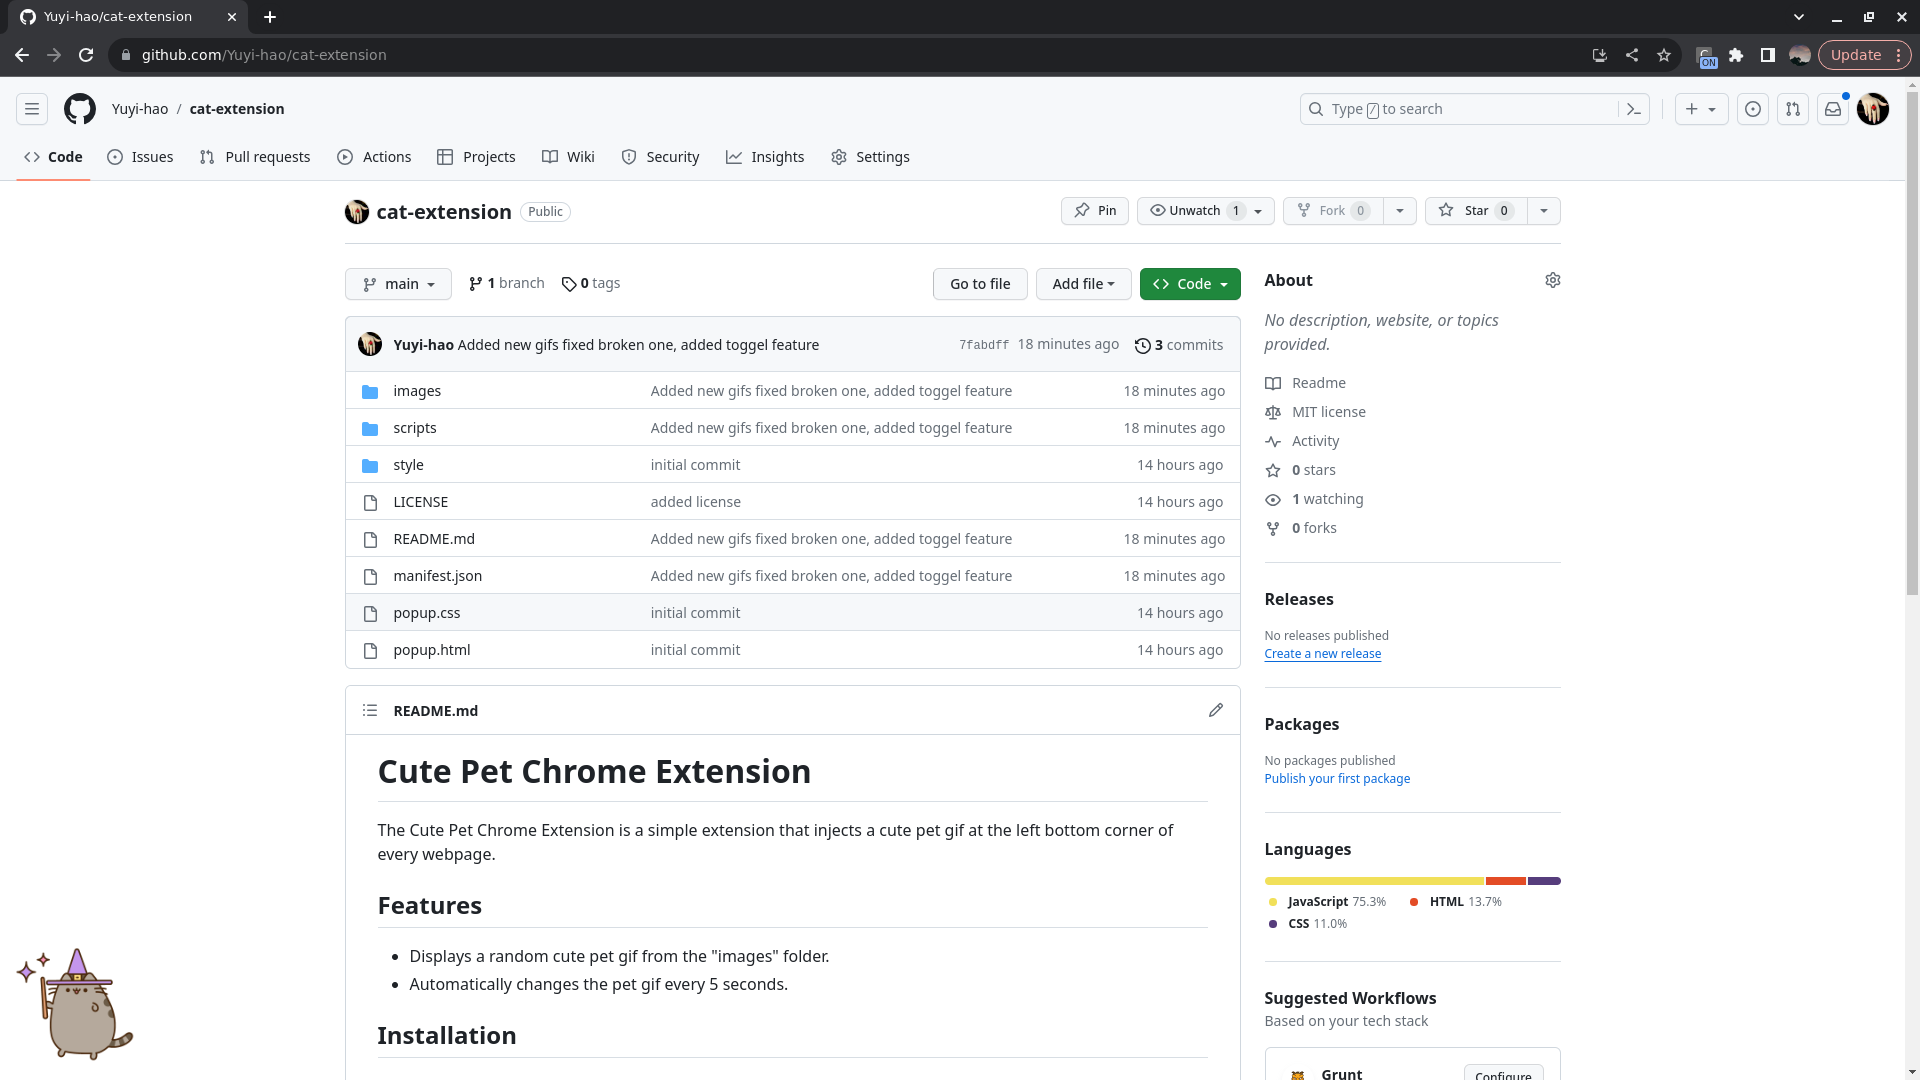Open a new browser tab
The image size is (1920, 1080).
270,17
